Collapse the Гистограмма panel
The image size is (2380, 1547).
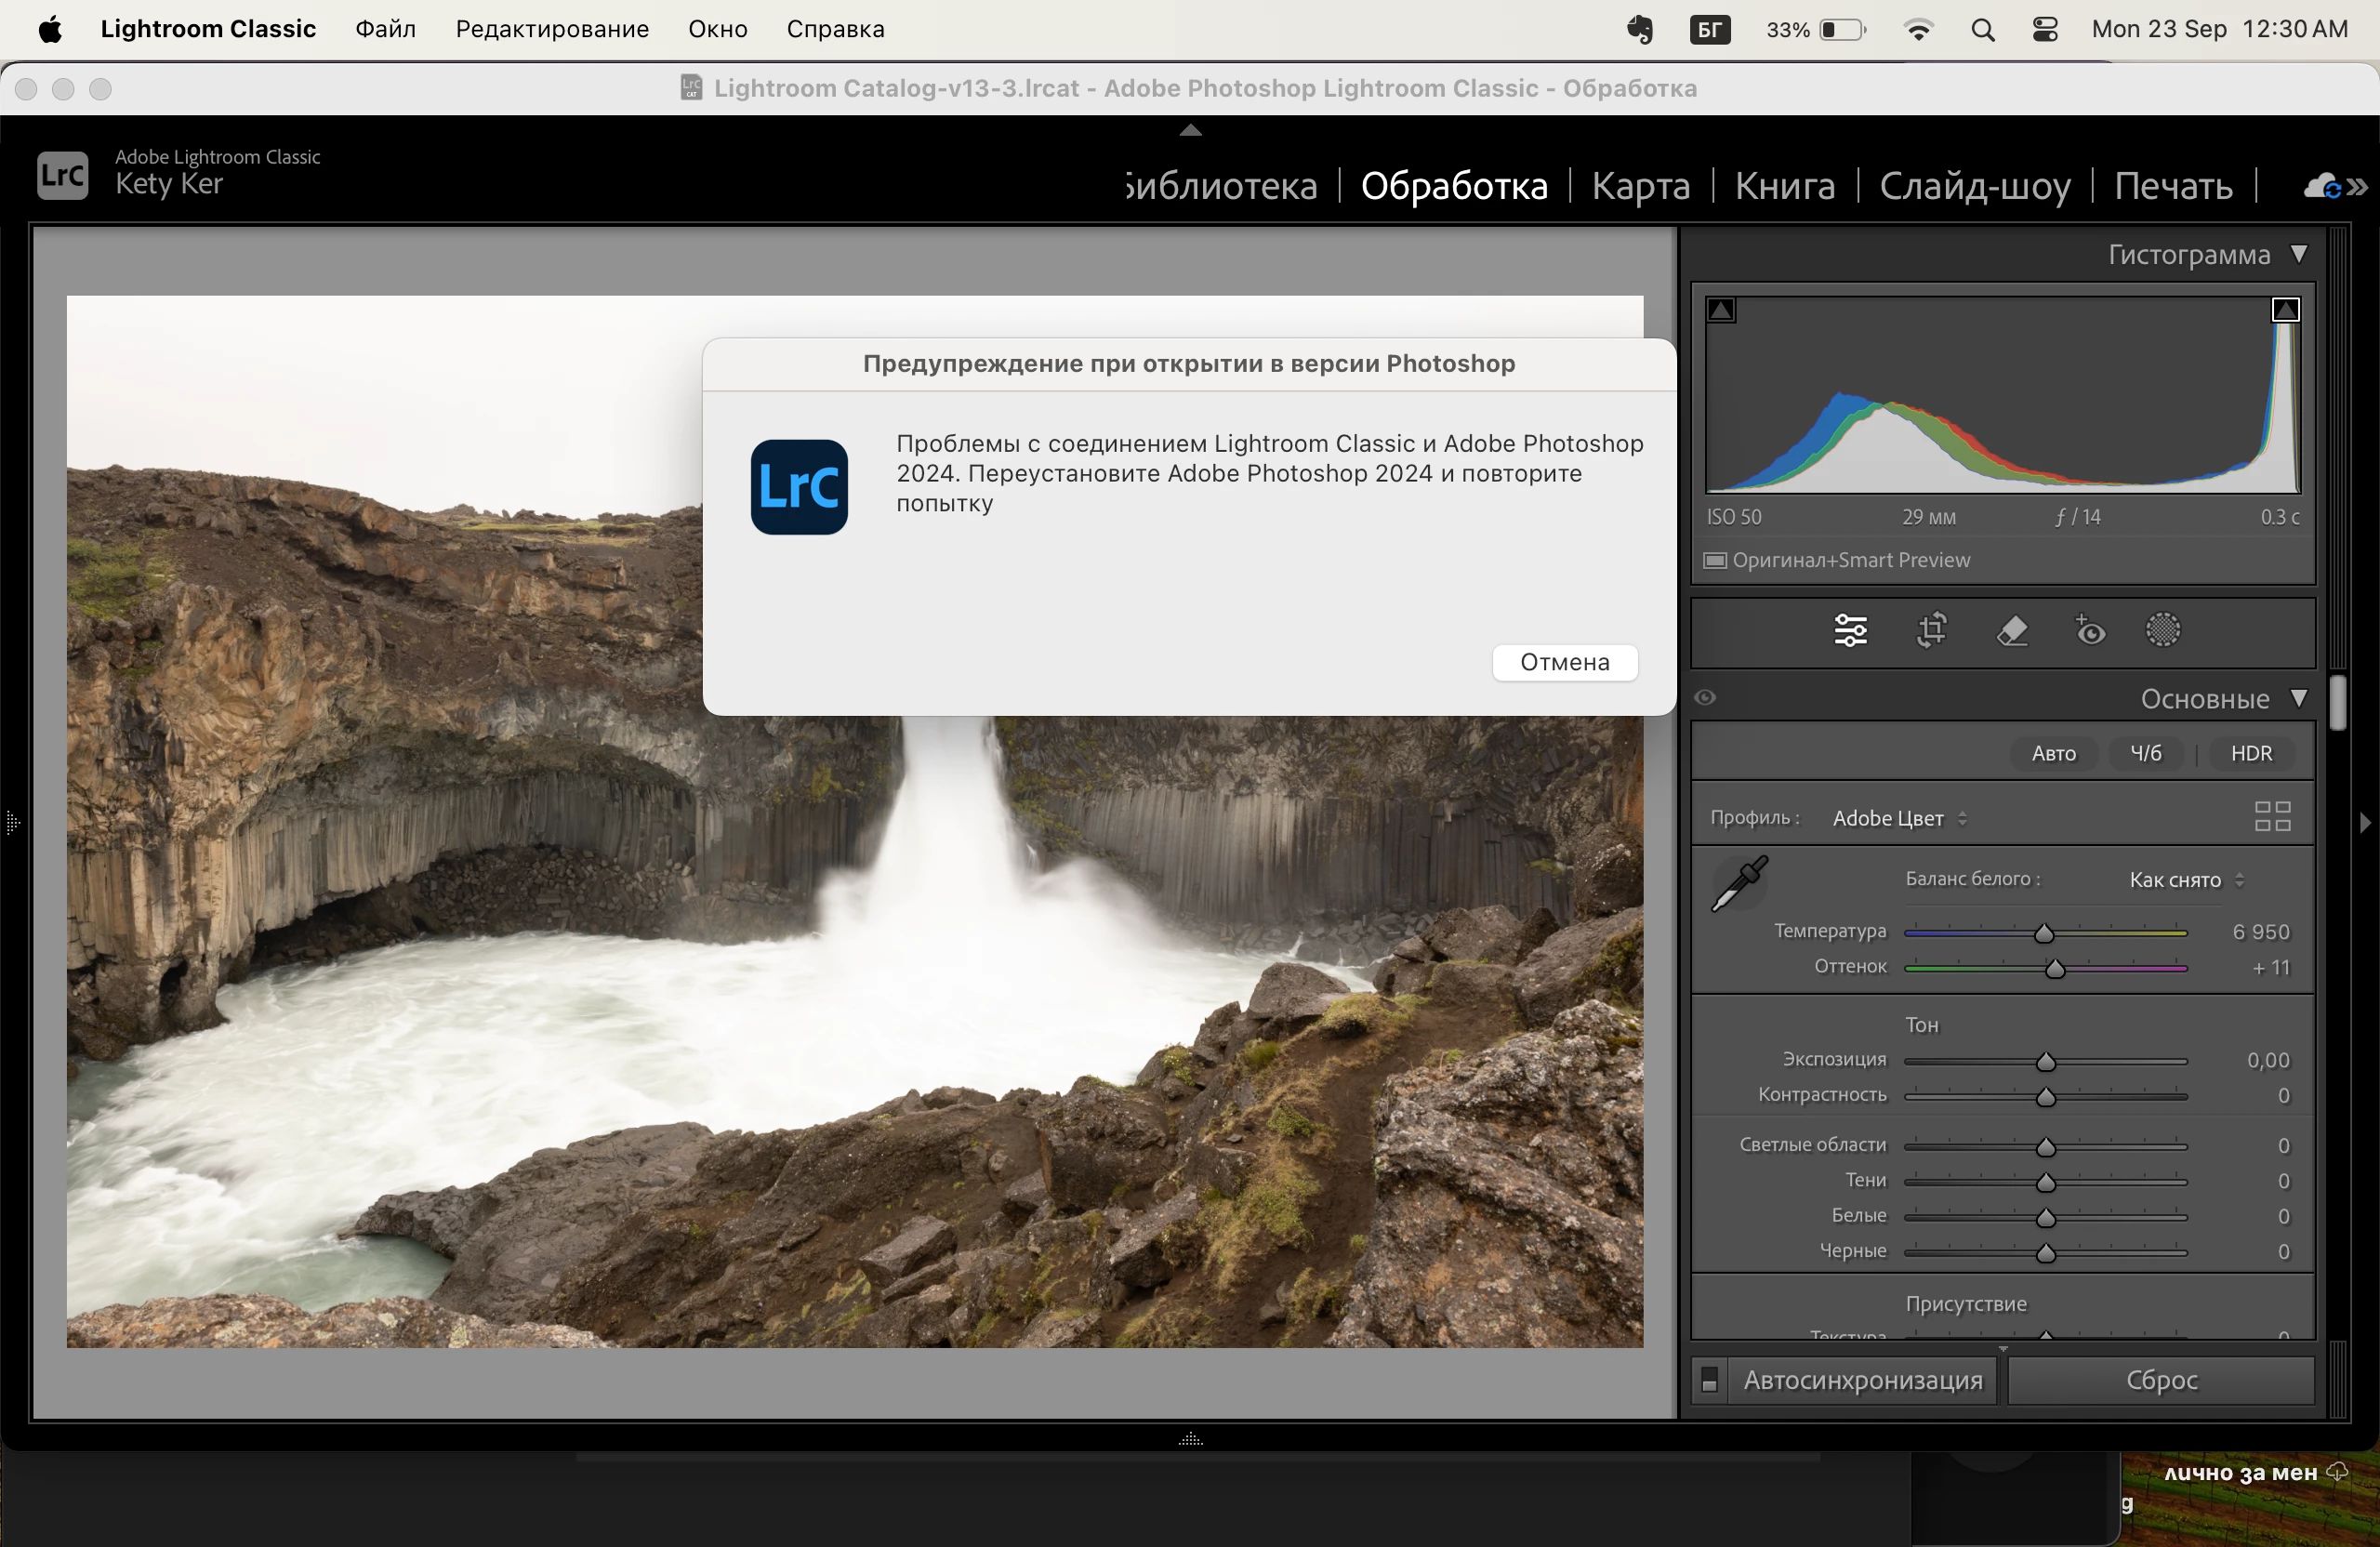click(x=2299, y=255)
